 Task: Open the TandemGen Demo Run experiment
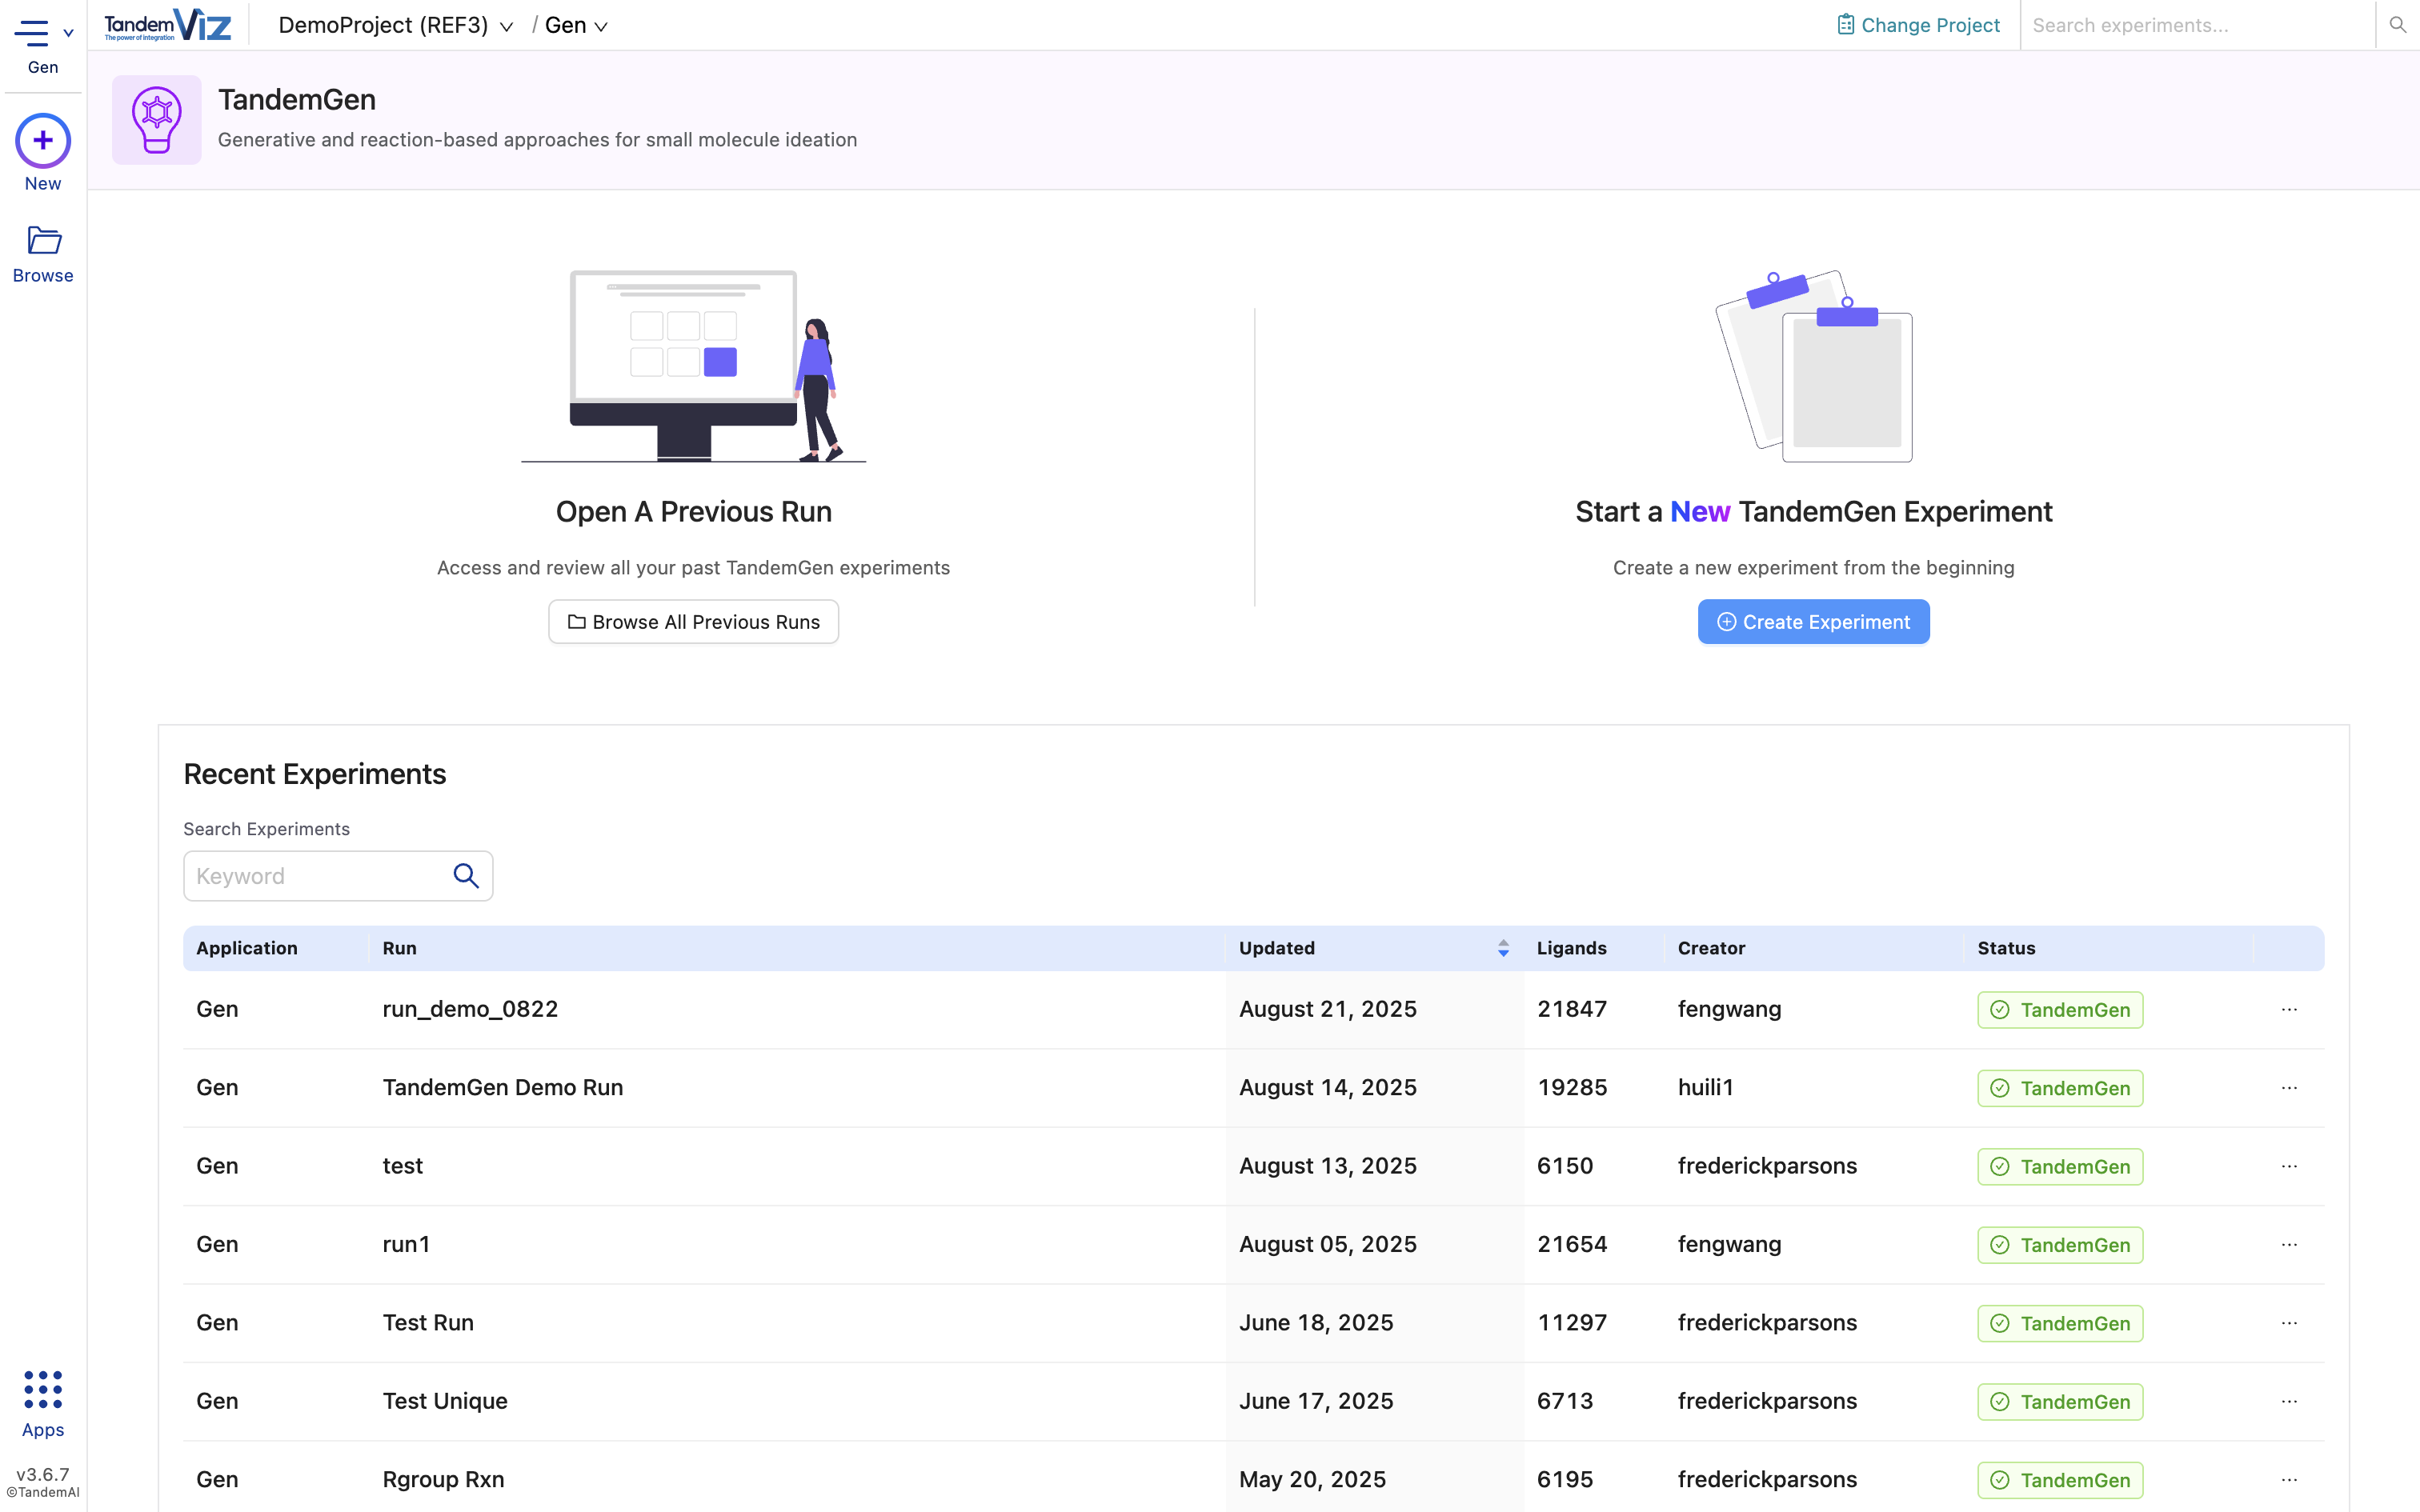(503, 1087)
